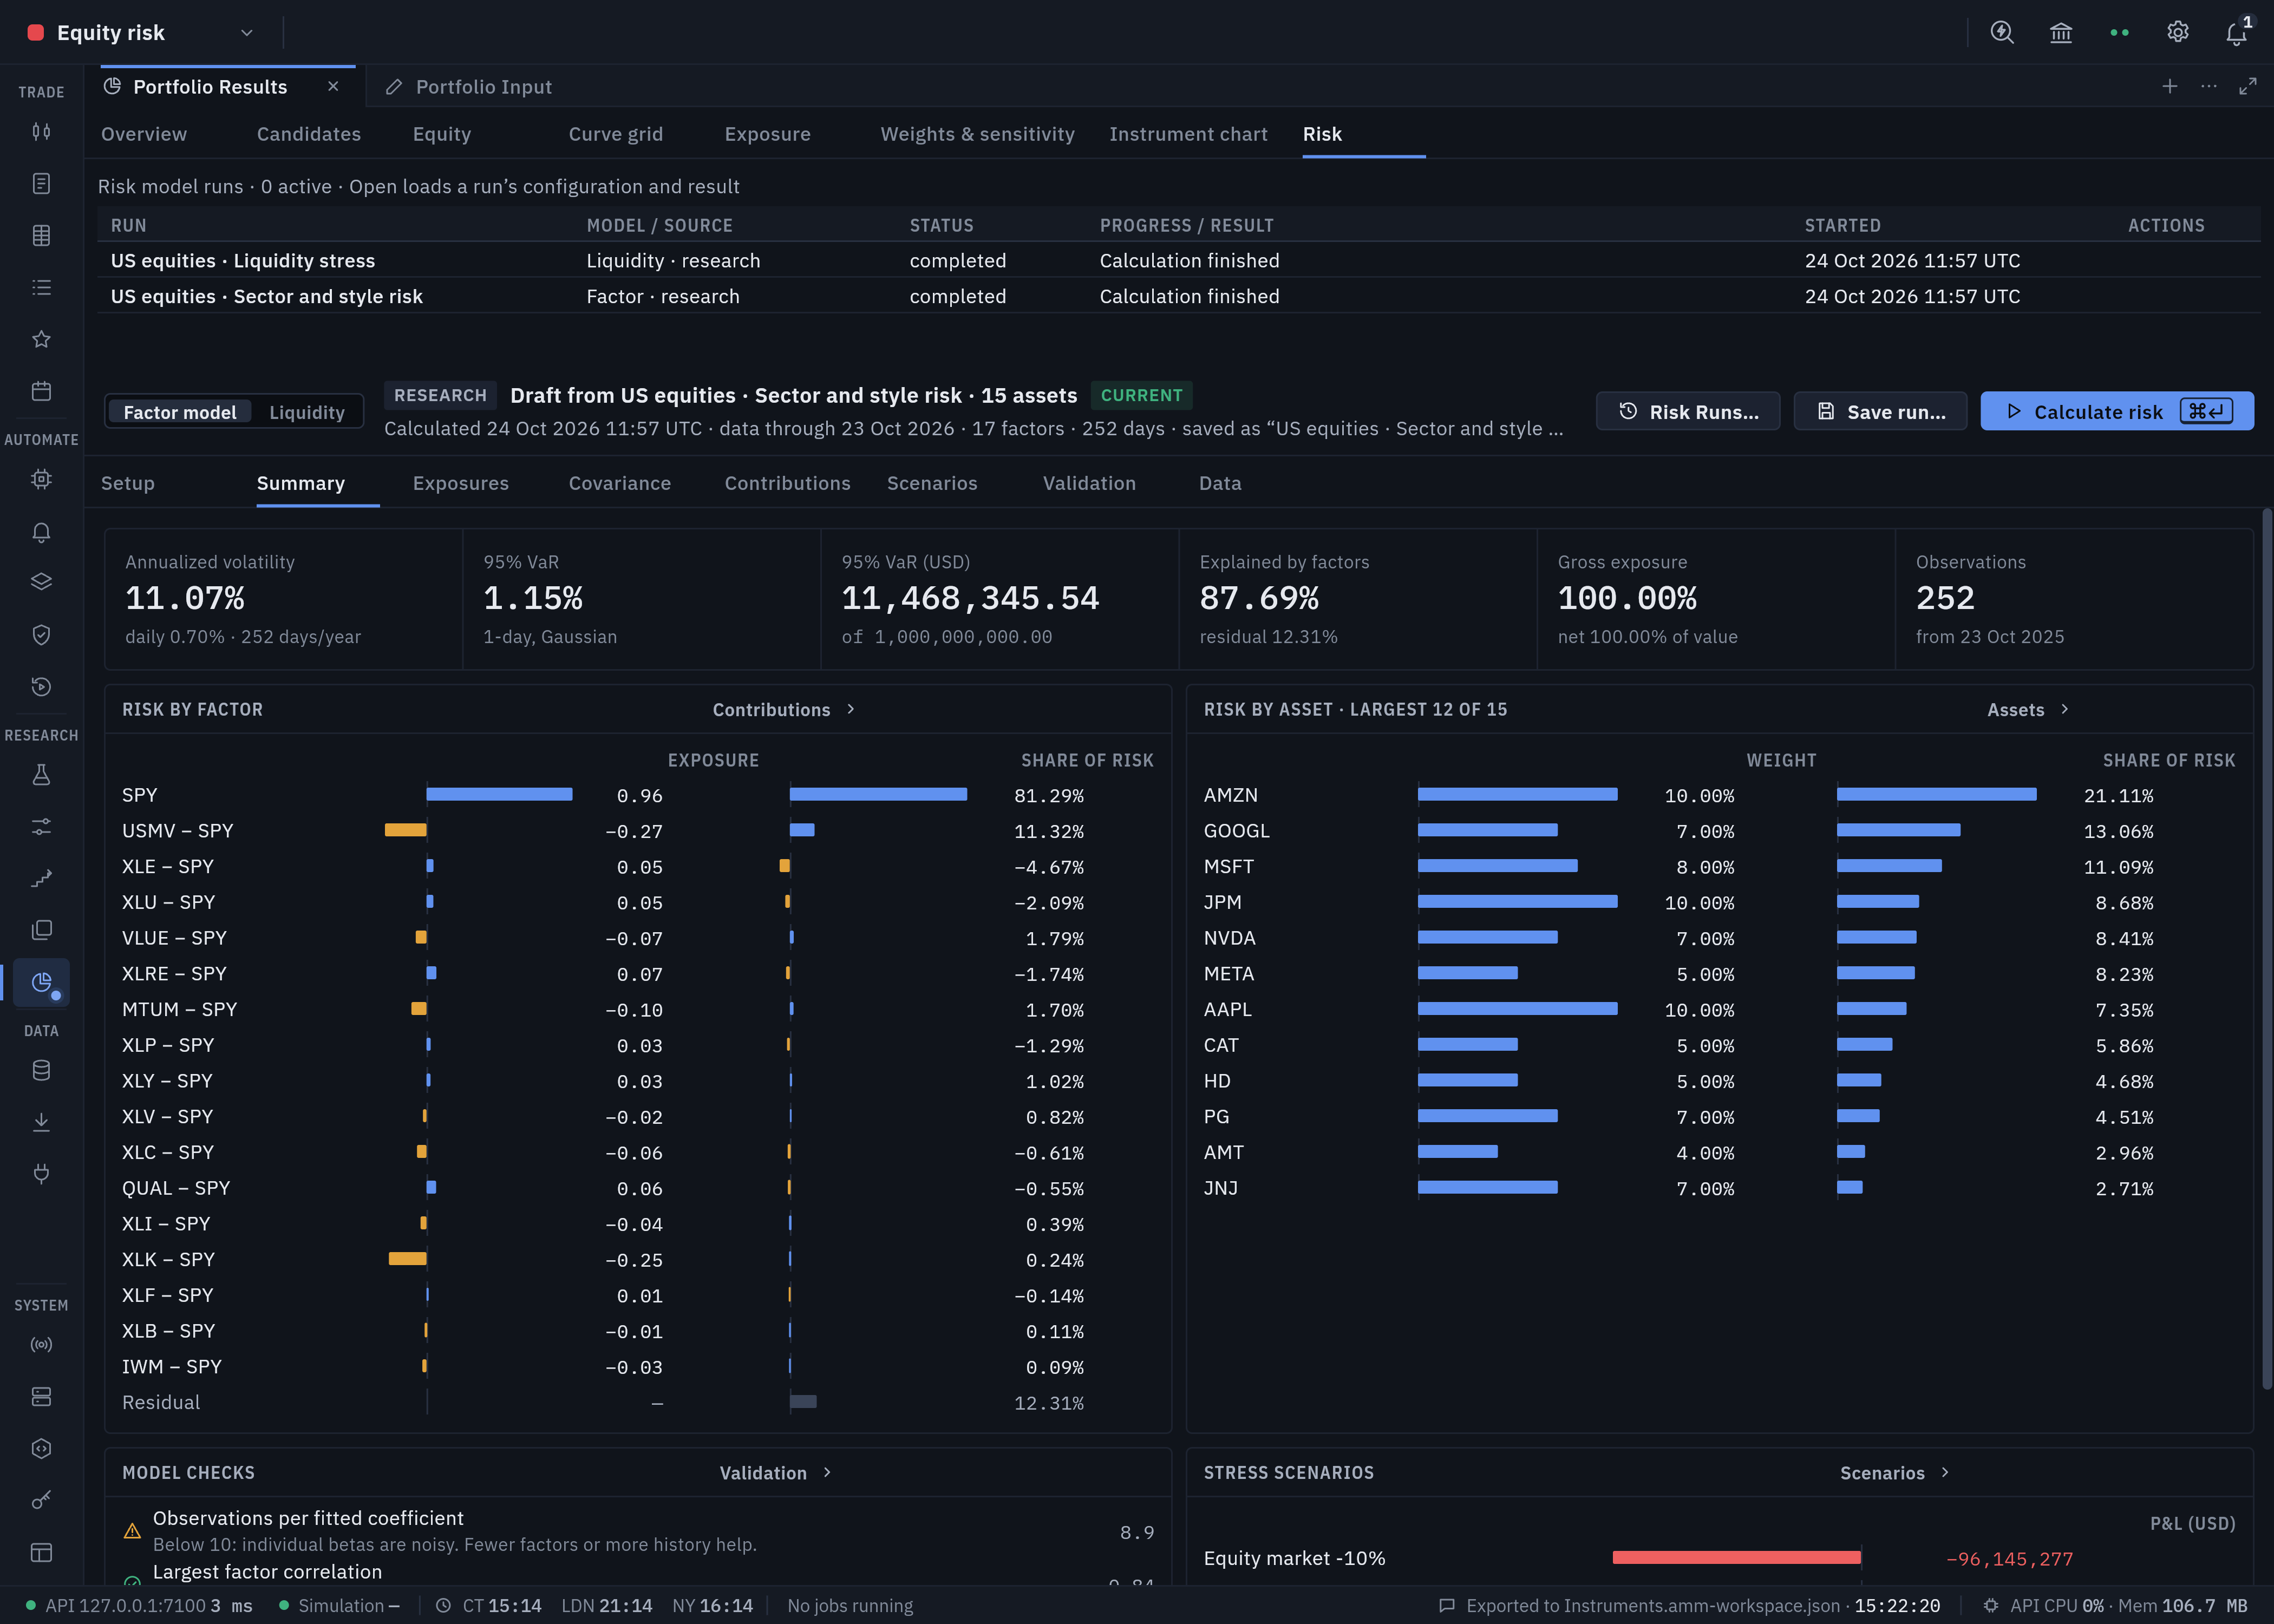Open the Weights & sensitivity tab
The width and height of the screenshot is (2274, 1624).
[977, 134]
